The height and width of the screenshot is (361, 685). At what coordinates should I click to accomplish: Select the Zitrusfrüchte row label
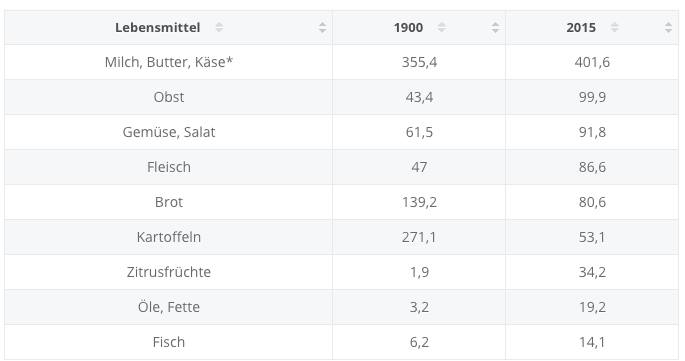(169, 272)
